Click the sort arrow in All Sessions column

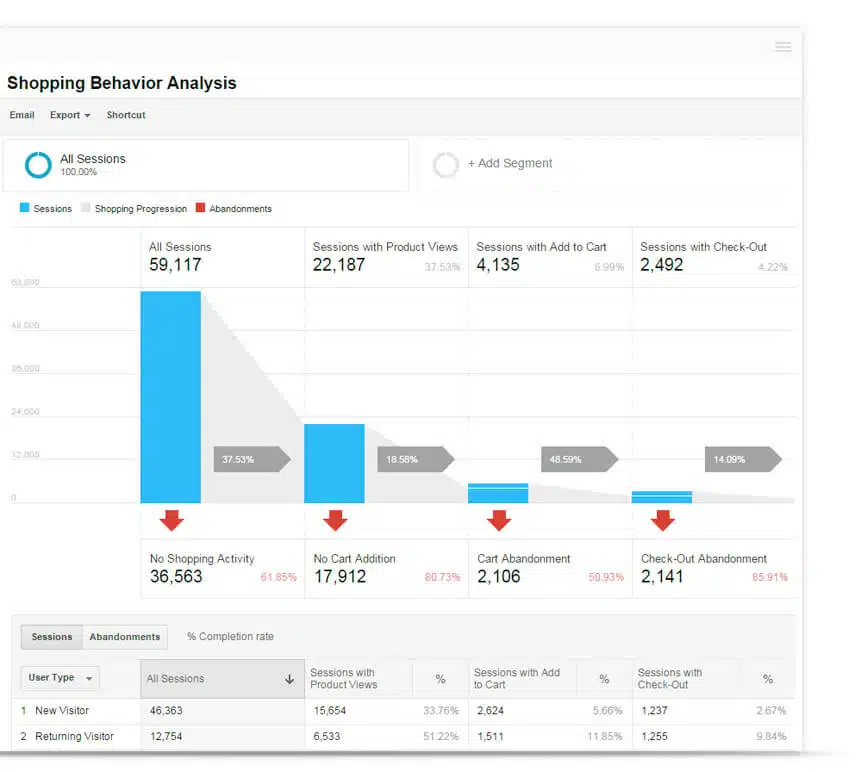(289, 679)
